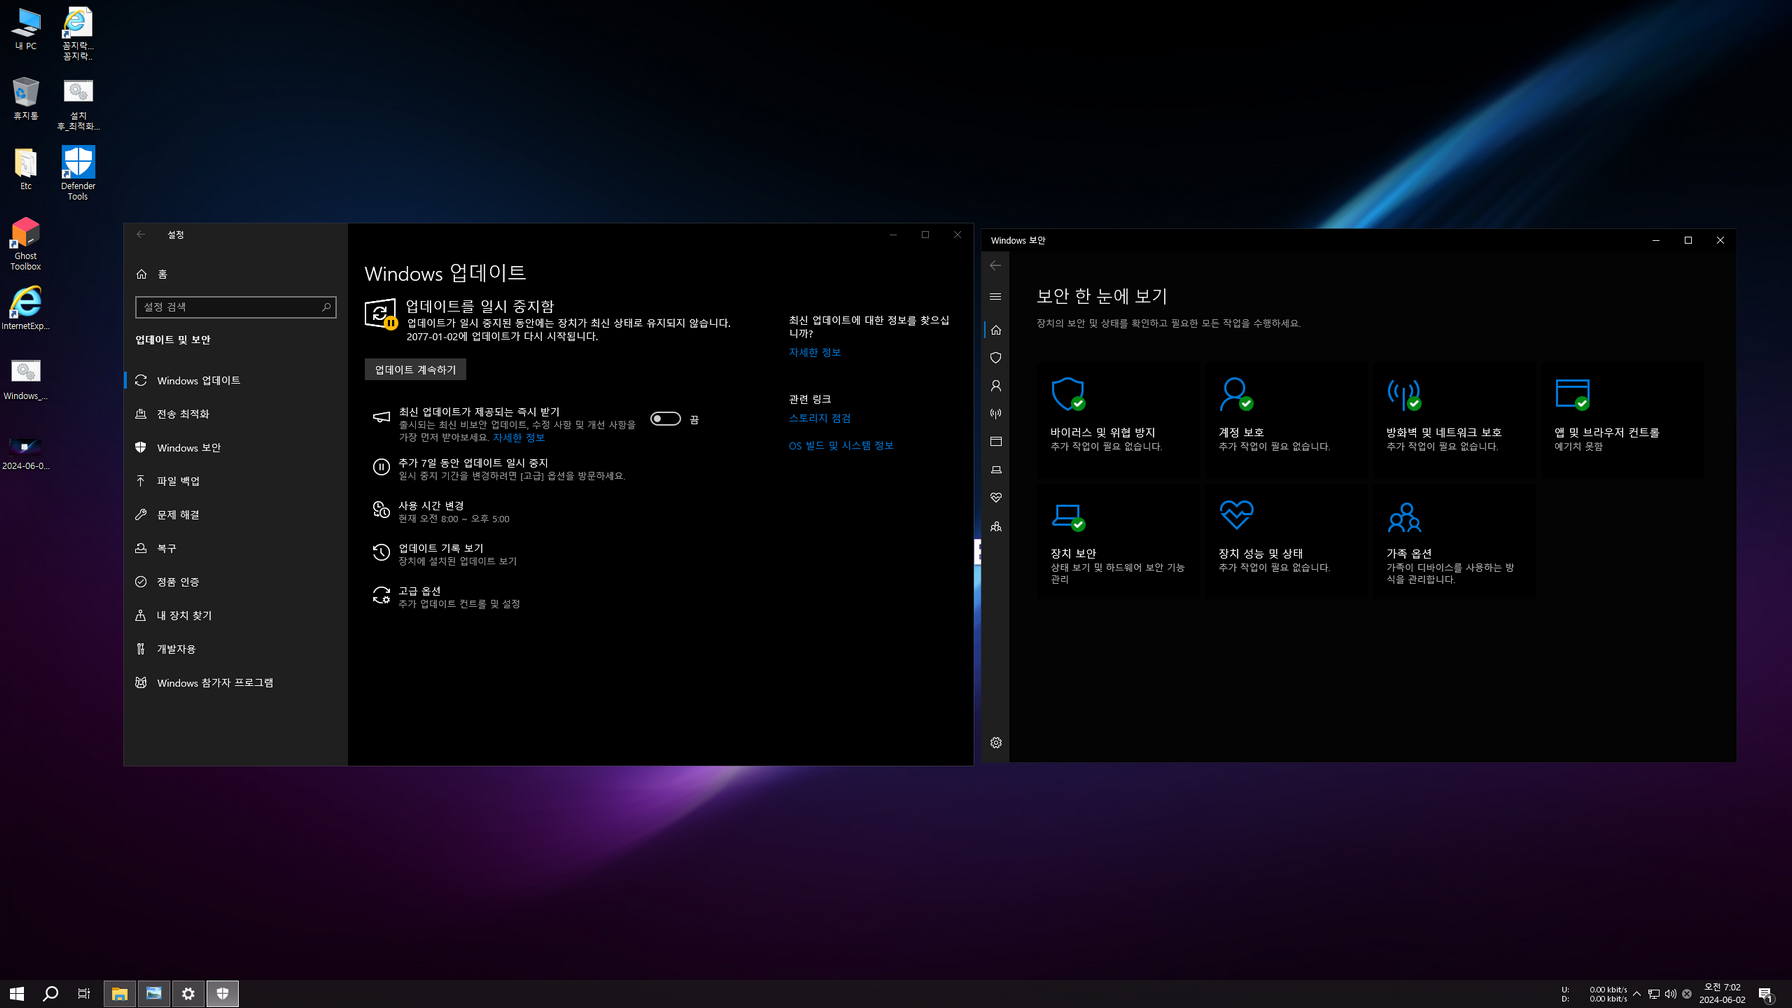This screenshot has width=1792, height=1008.
Task: Select the Etc folder on desktop
Action: click(25, 169)
